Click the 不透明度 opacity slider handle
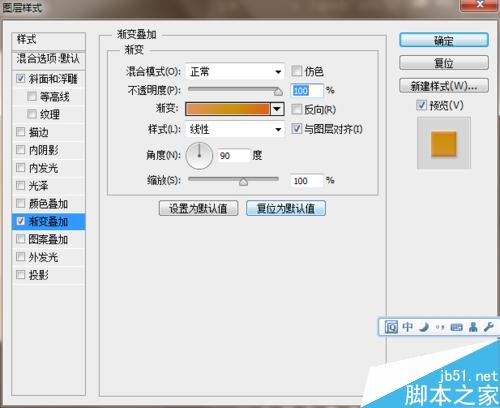 coord(278,91)
